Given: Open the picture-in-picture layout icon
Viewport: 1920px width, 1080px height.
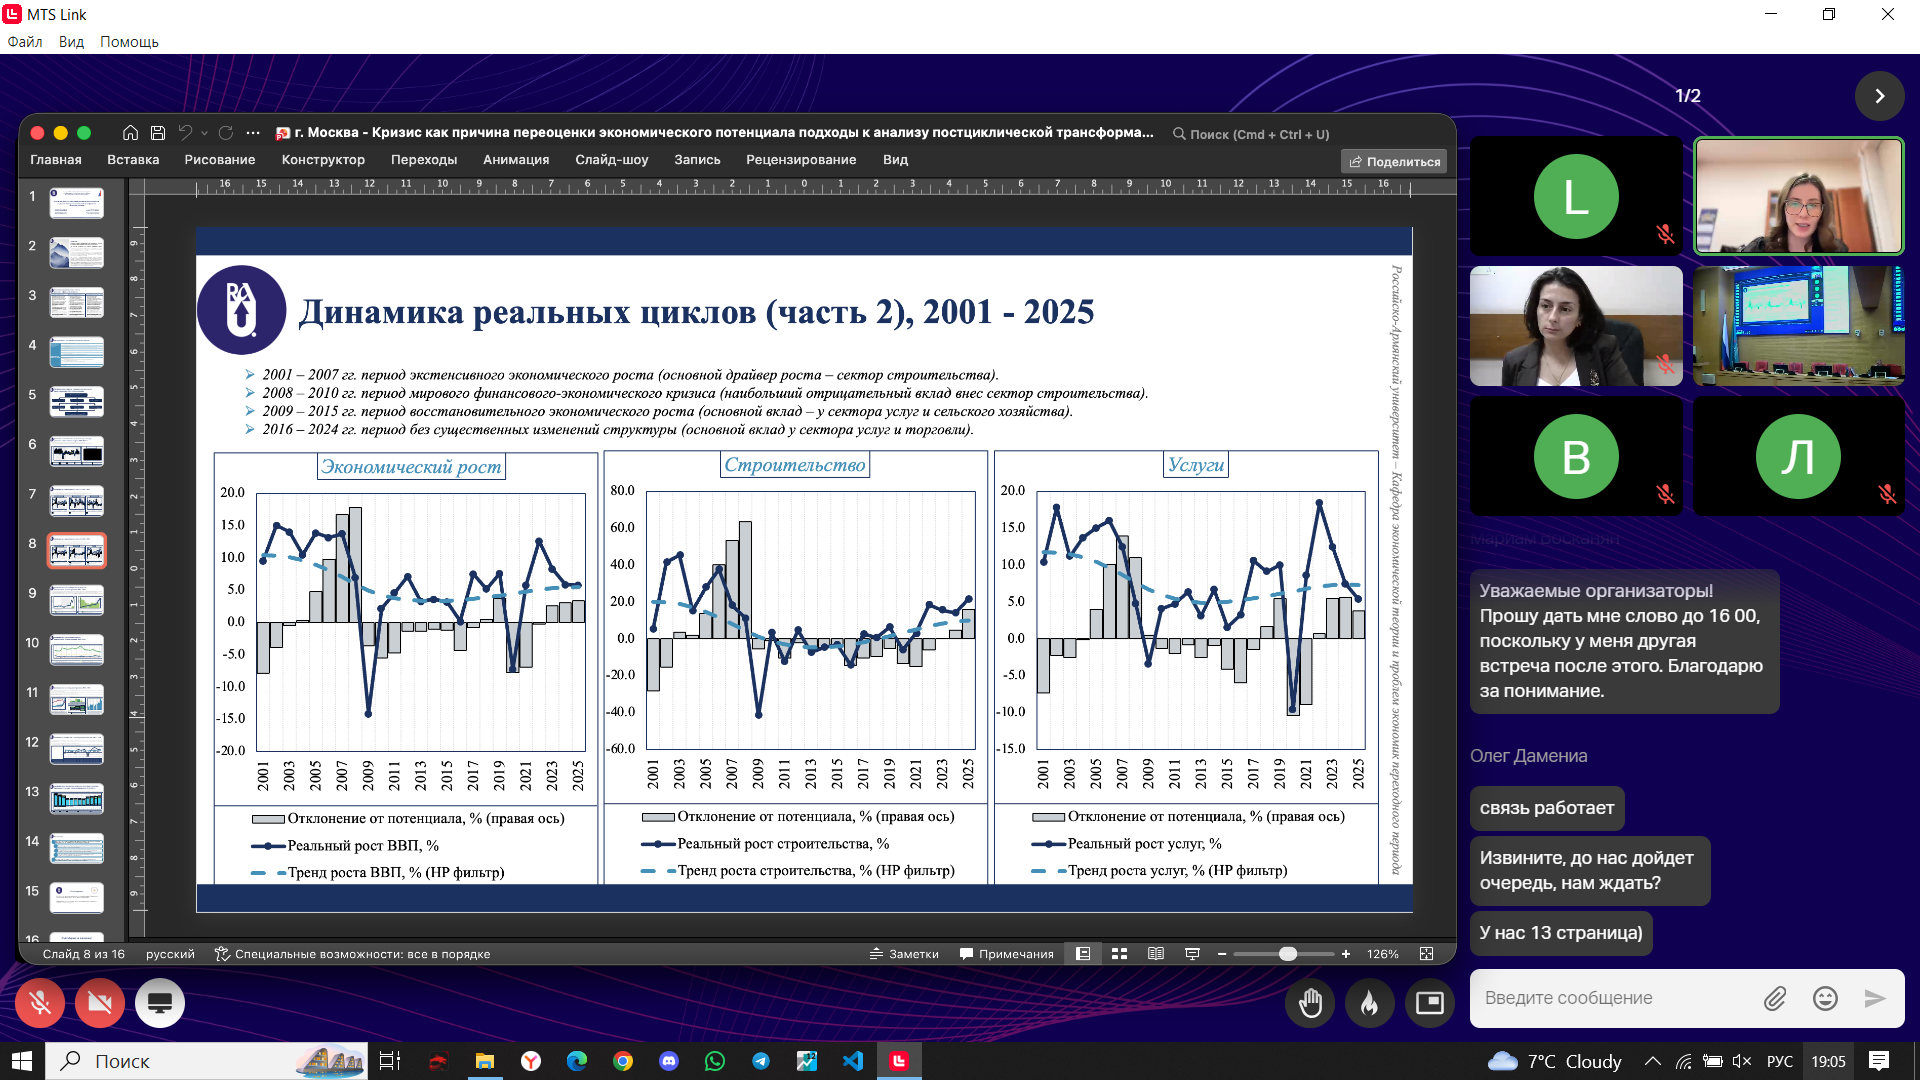Looking at the screenshot, I should coord(1429,1003).
